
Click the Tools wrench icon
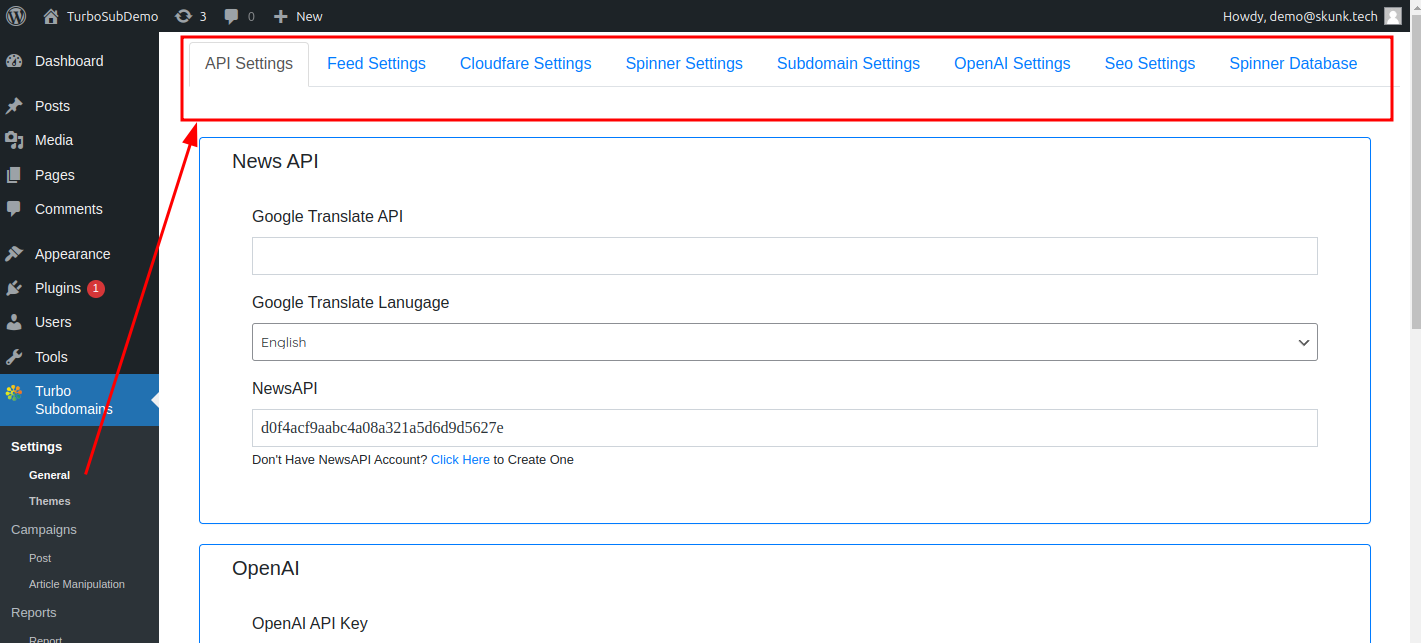click(22, 356)
